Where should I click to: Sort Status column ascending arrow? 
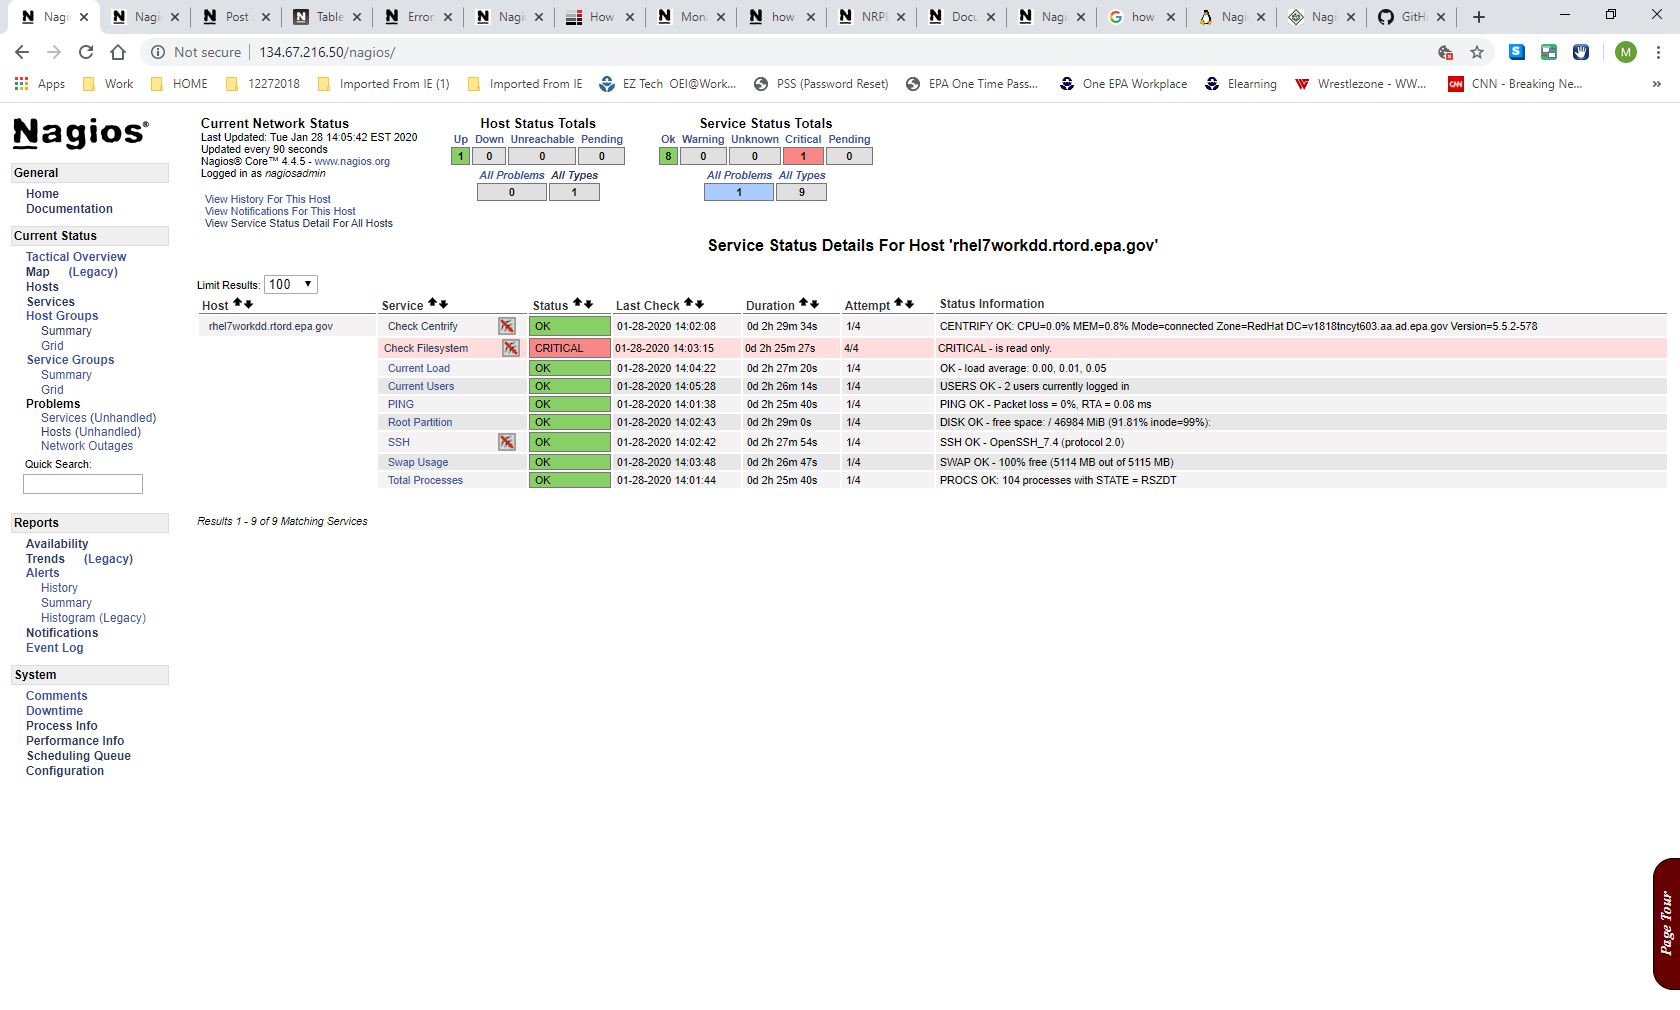(x=576, y=304)
